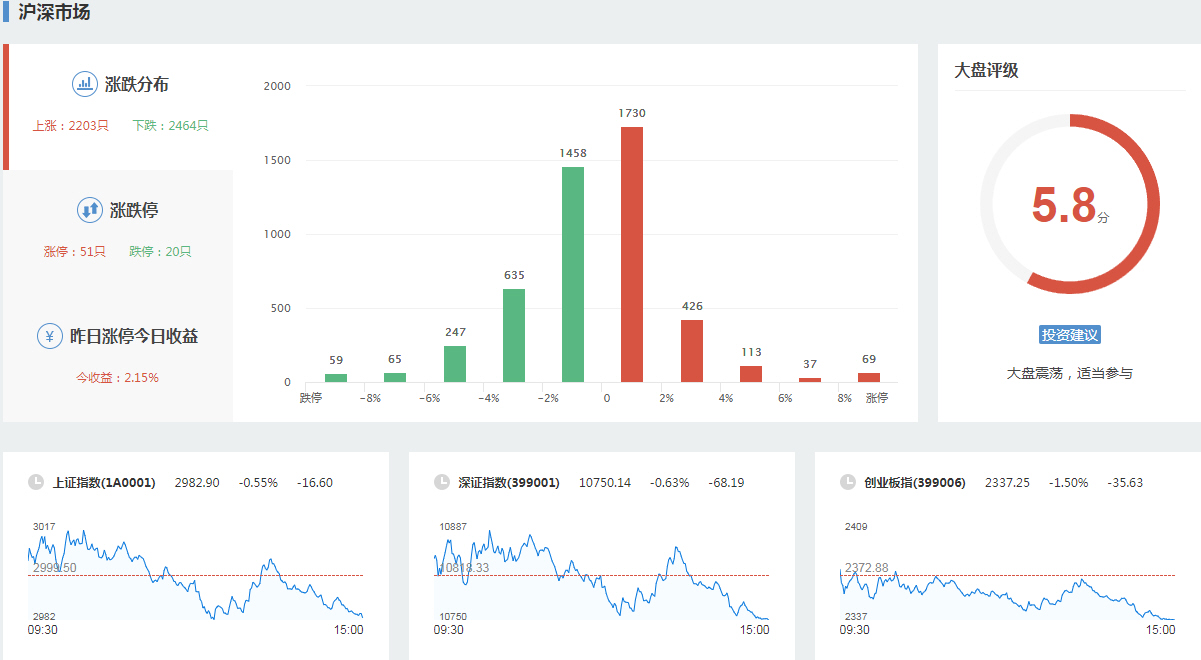Click the bar chart icon beside 涨跌分布
1201x660 pixels.
(85, 84)
